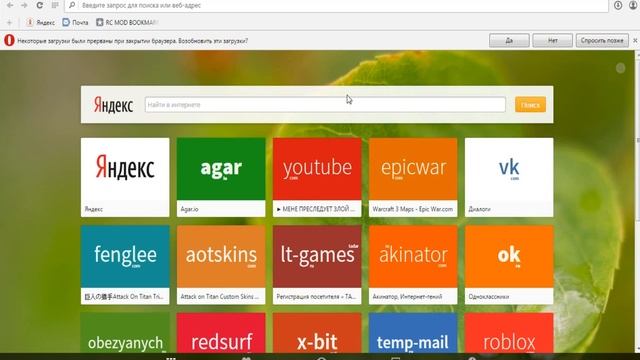640x360 pixels.
Task: Focus the address bar search field
Action: pos(337,5)
